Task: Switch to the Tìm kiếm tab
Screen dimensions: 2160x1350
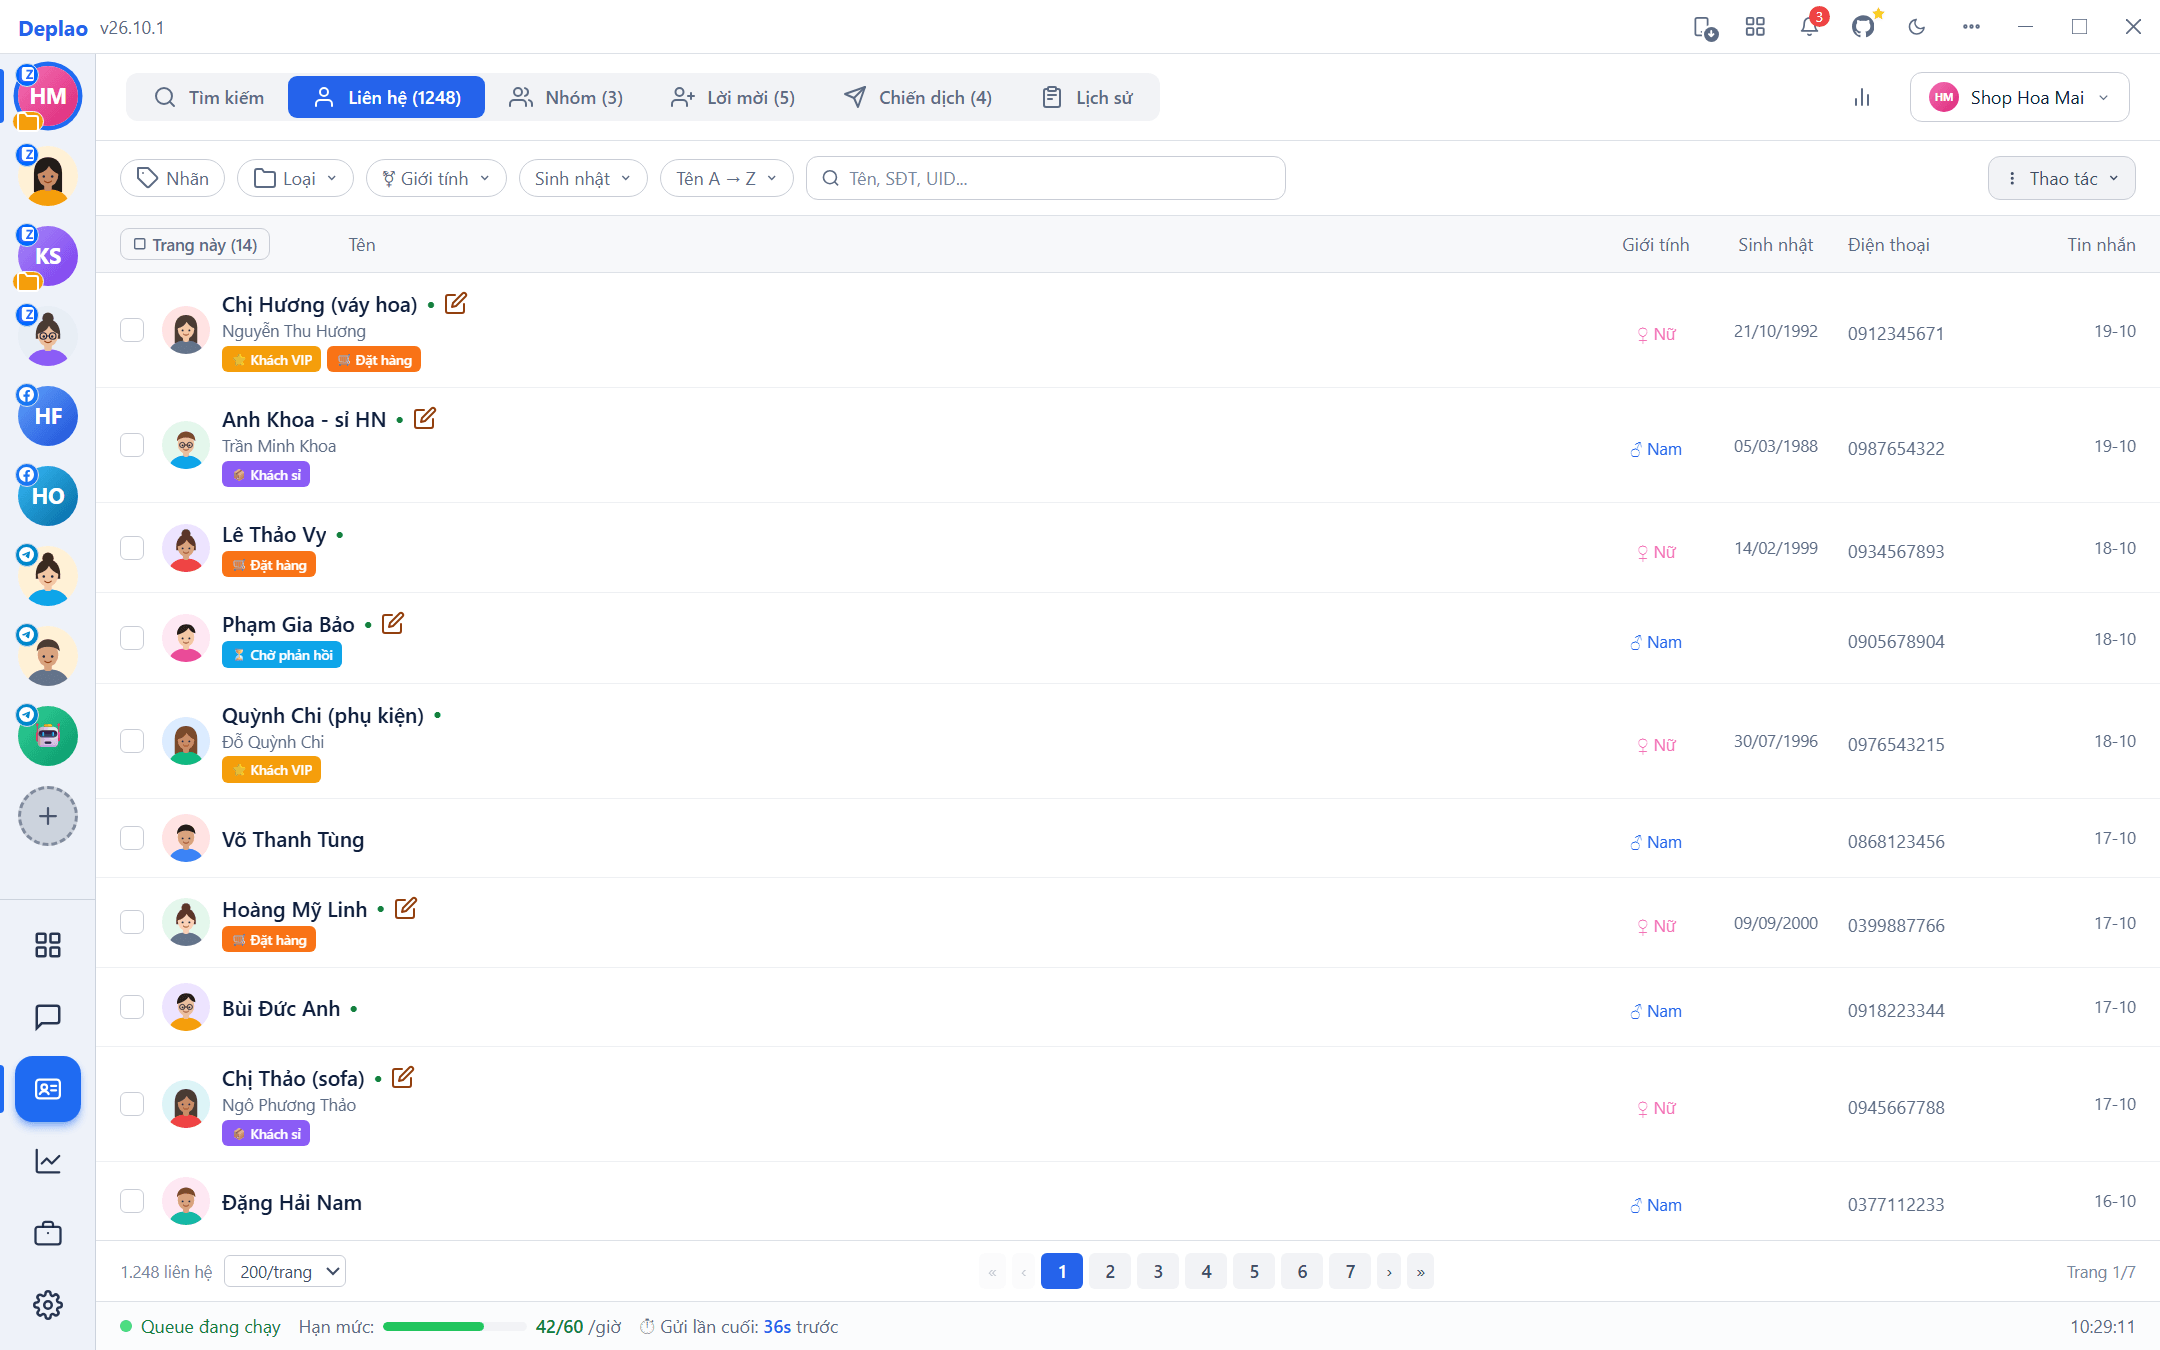Action: point(209,97)
